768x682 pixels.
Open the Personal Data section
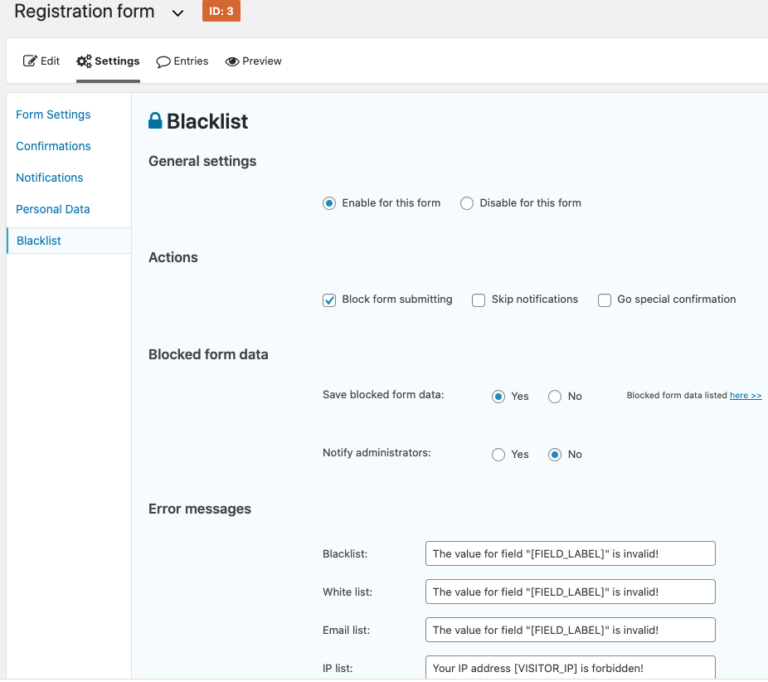click(x=52, y=209)
